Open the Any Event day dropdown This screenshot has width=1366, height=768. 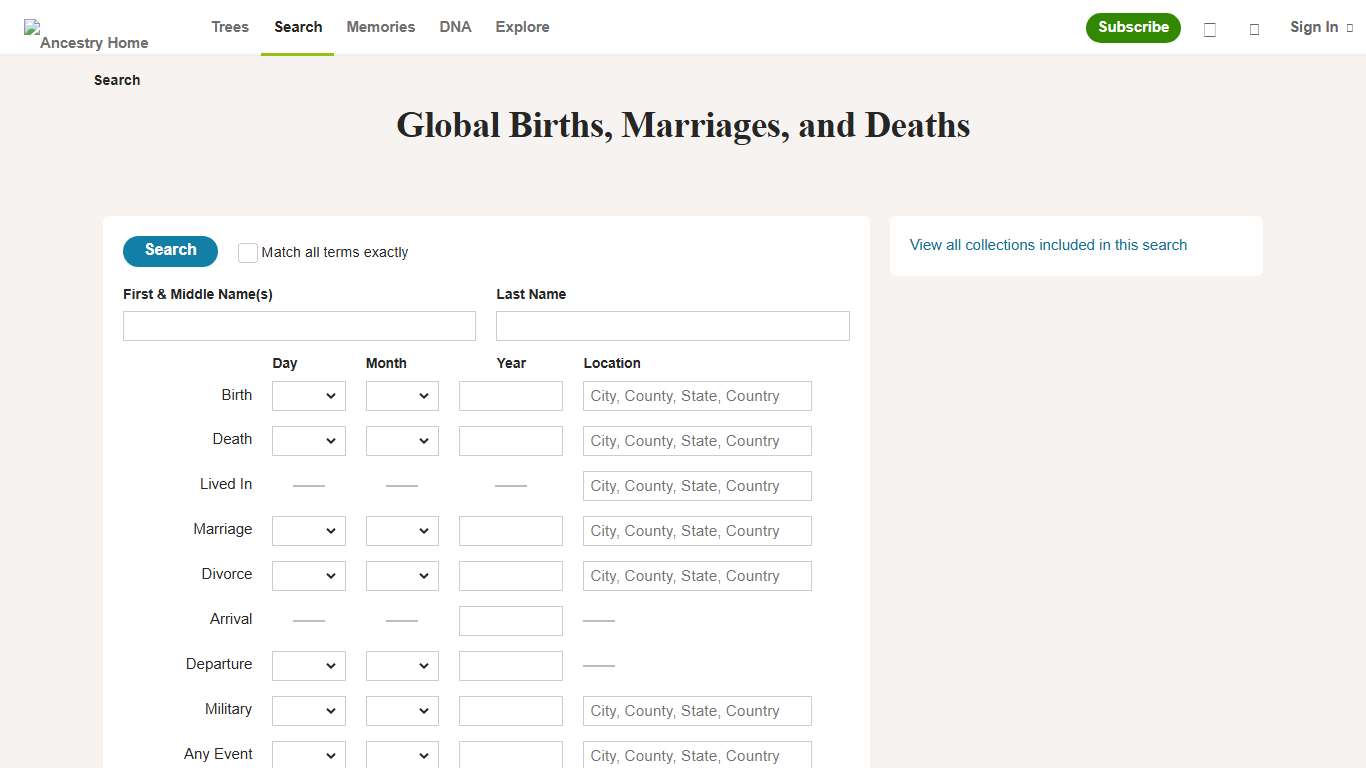pos(308,754)
